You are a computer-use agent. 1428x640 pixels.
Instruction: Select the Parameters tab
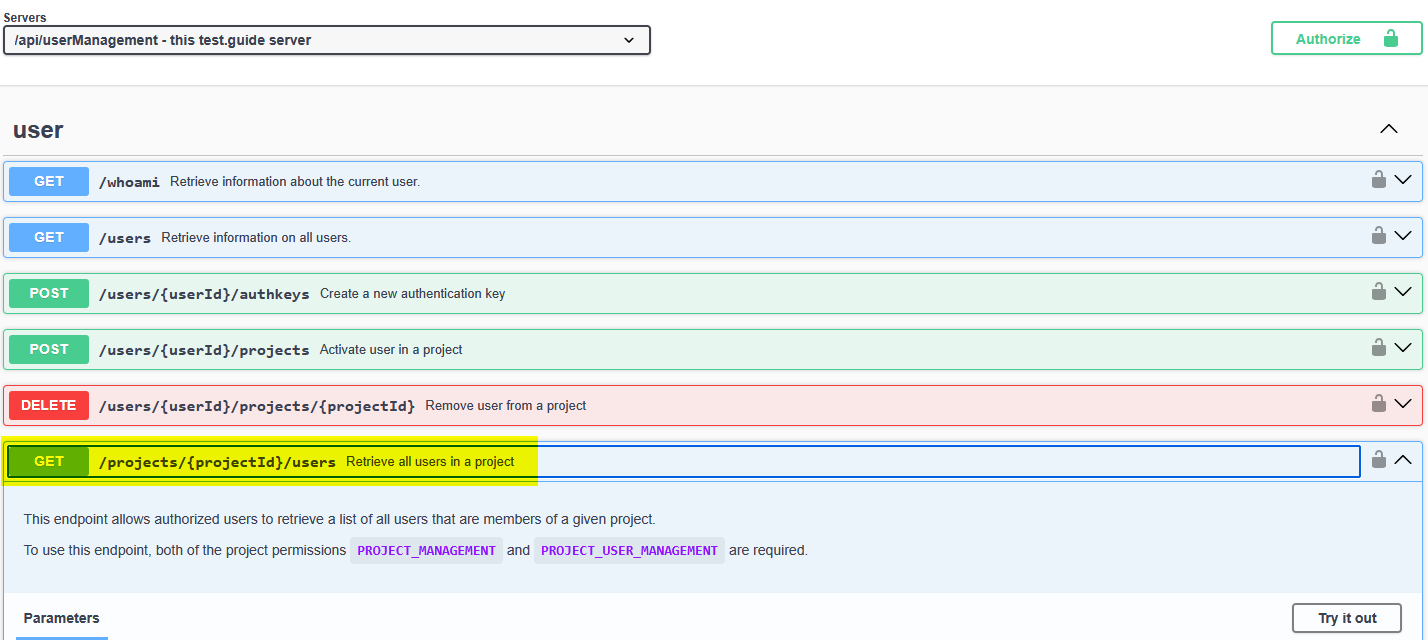[x=62, y=618]
